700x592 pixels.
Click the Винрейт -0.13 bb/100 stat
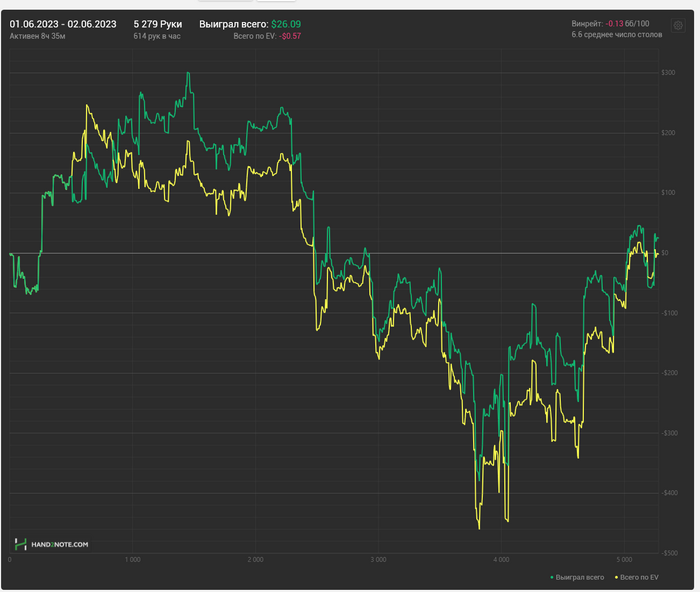pos(610,24)
